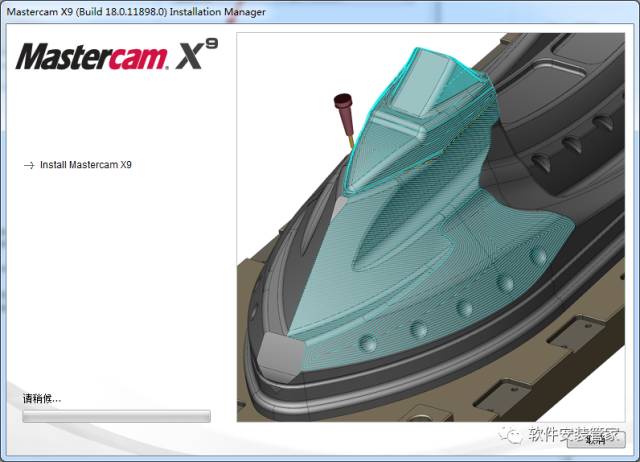Click the Install Mastercam X9 link
The height and width of the screenshot is (462, 640).
[85, 165]
